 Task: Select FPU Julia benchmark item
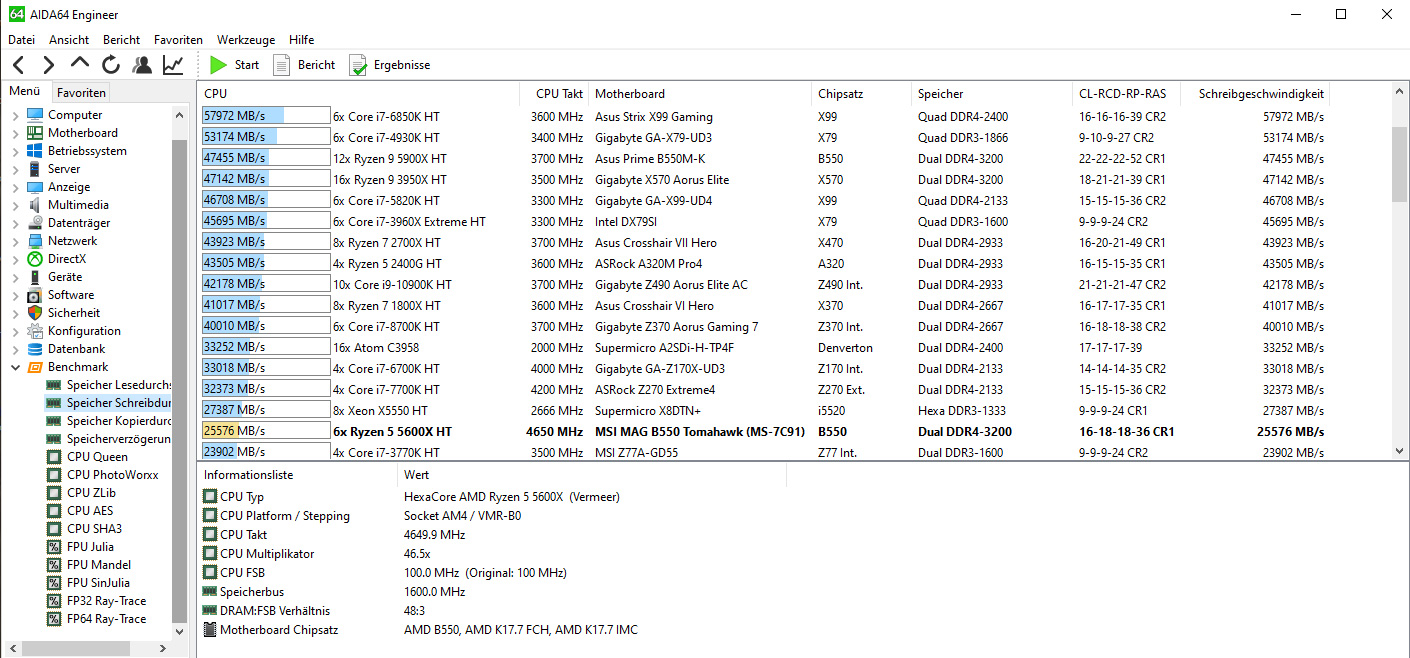click(x=90, y=547)
